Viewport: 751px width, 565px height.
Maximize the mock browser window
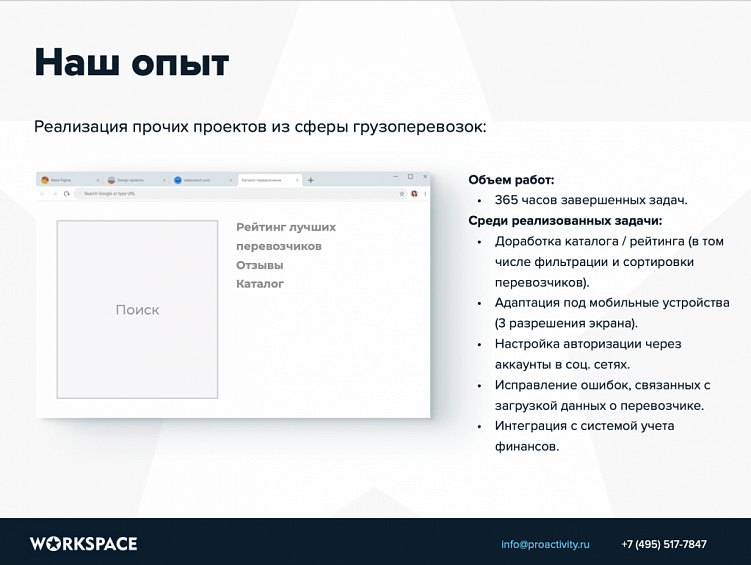410,177
